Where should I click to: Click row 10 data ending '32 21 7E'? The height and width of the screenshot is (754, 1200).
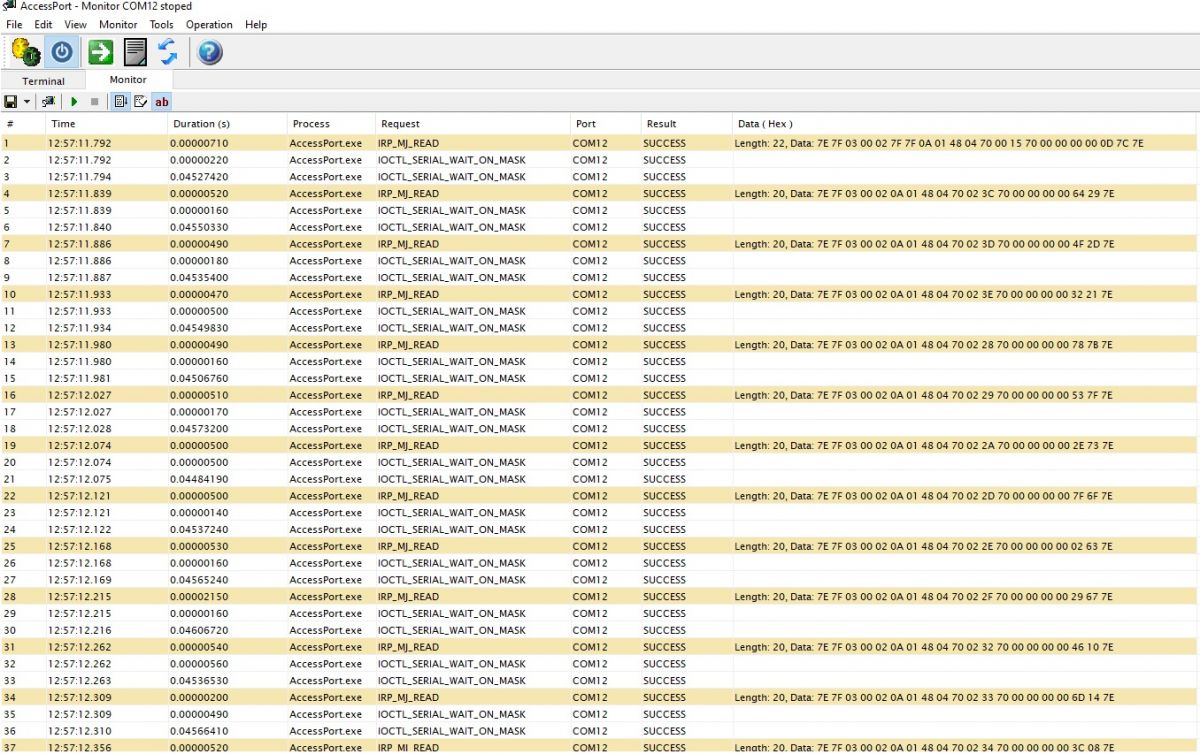click(x=923, y=295)
